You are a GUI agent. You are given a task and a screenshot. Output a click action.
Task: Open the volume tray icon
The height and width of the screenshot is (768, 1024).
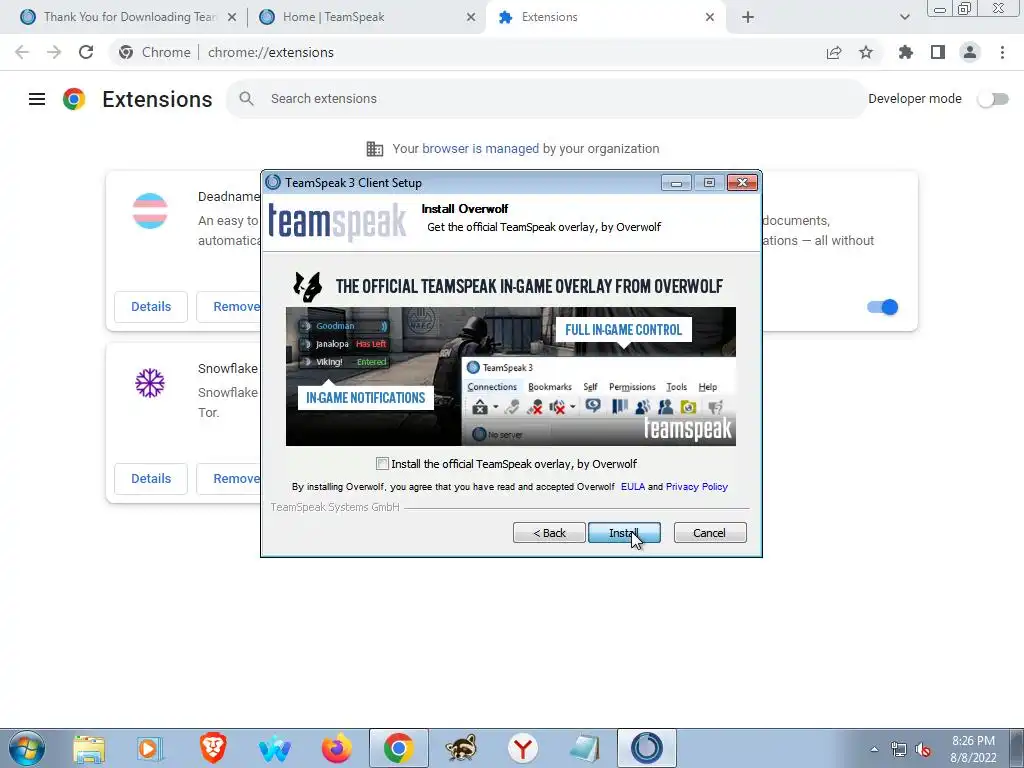(x=923, y=749)
